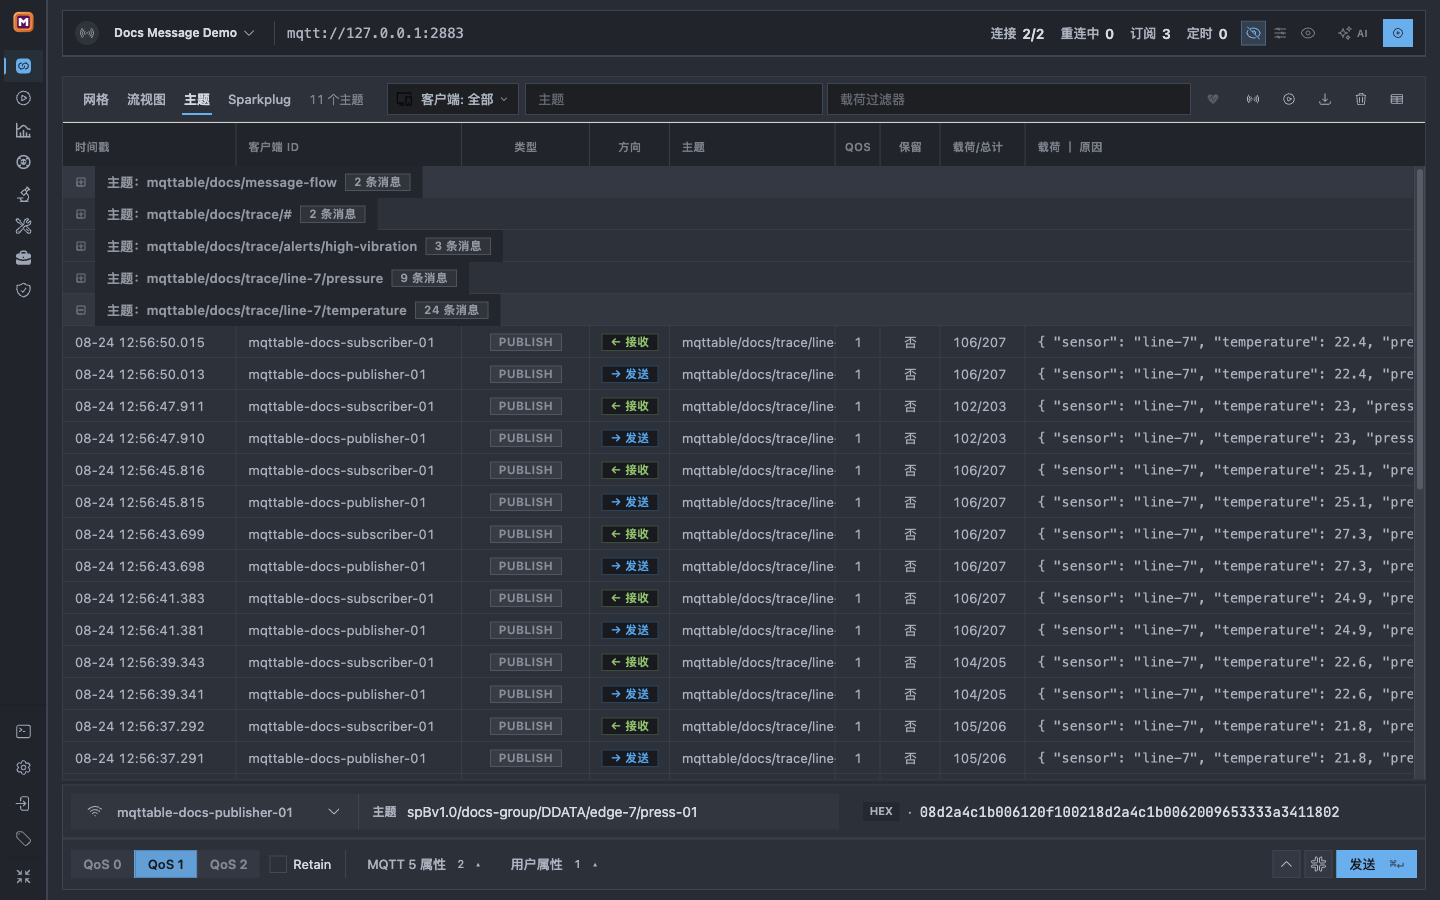Image resolution: width=1440 pixels, height=900 pixels.
Task: Click the blue record button at top right
Action: pyautogui.click(x=1398, y=33)
